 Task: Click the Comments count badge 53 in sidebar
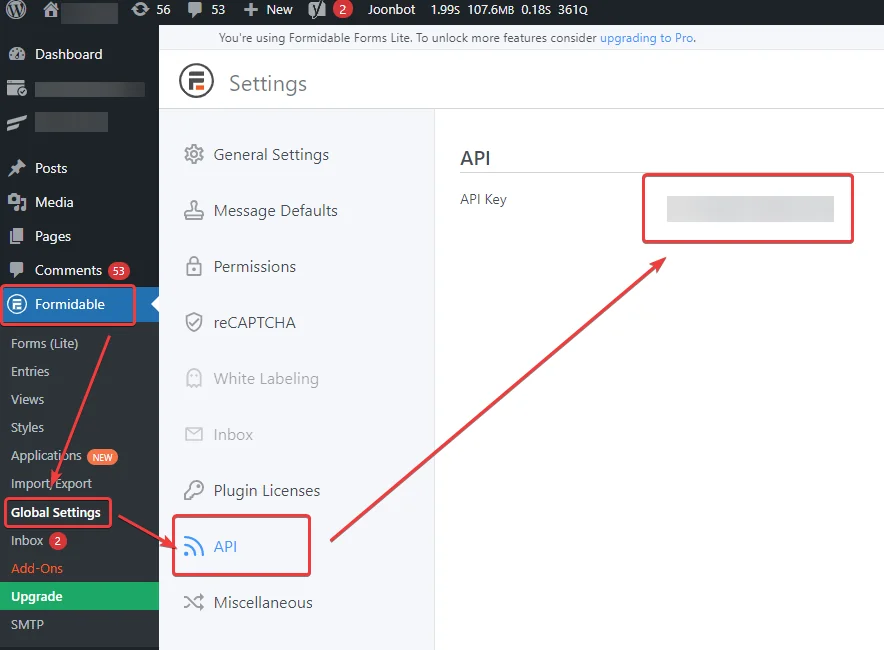tap(118, 271)
